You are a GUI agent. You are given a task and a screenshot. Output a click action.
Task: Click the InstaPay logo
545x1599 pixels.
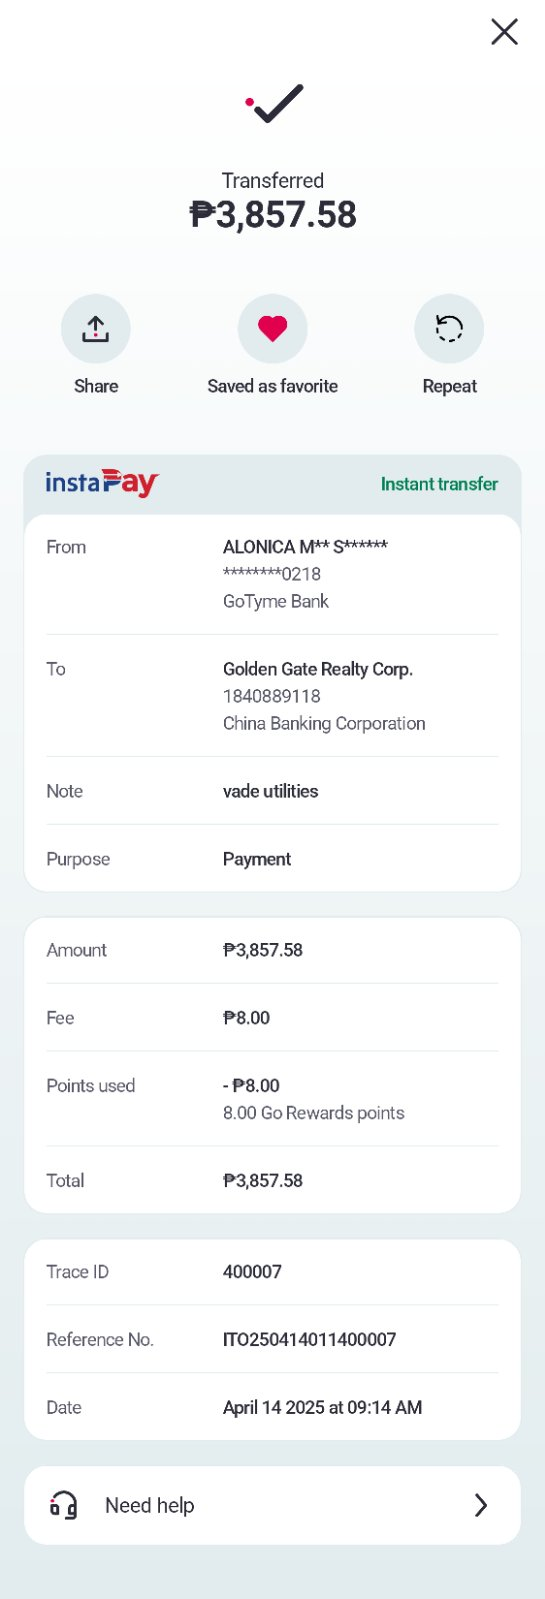coord(102,483)
